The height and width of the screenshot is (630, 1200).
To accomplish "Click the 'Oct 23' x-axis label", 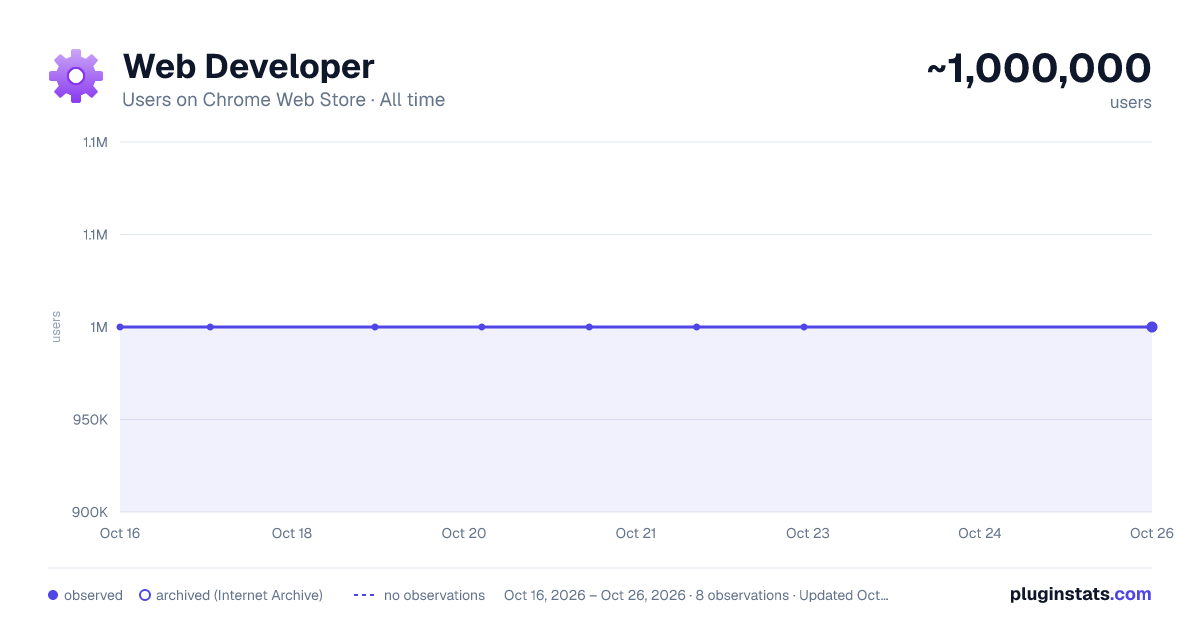I will (x=808, y=533).
